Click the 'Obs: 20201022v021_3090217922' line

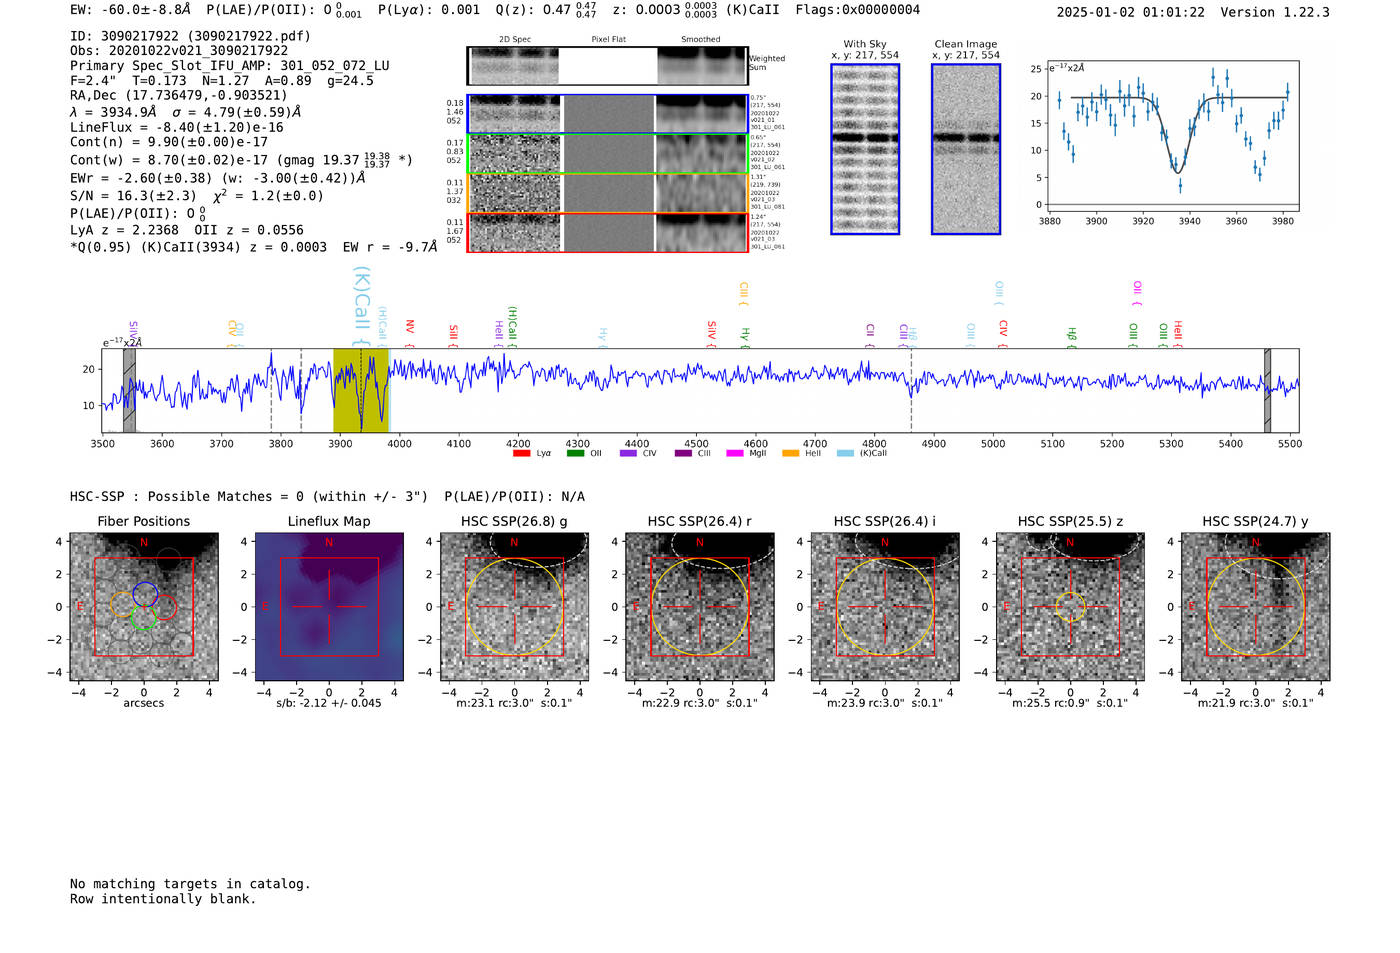coord(179,51)
